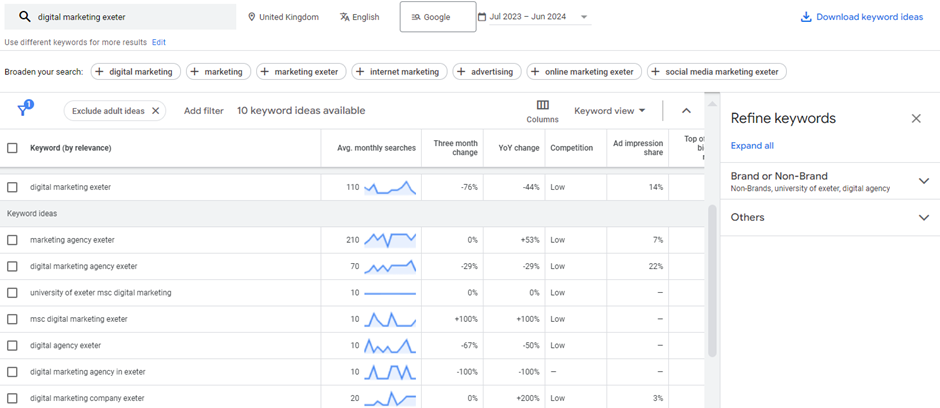
Task: Open the trend sparkline for msc digital marketing exeter
Action: pyautogui.click(x=390, y=319)
